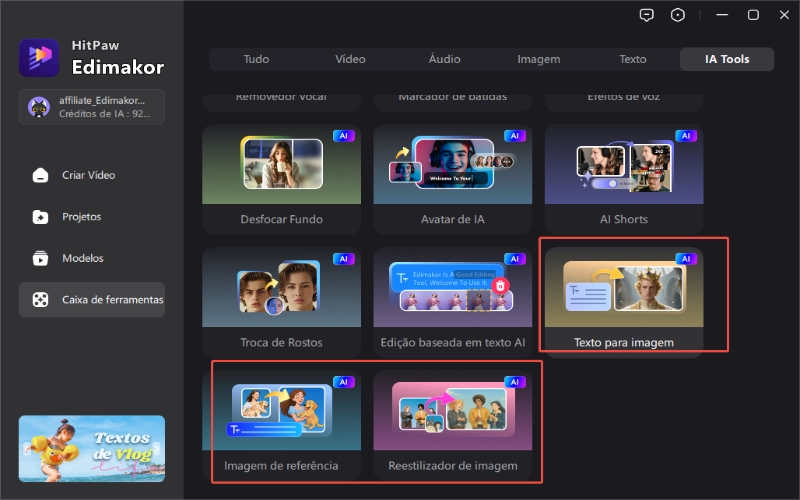
Task: Switch to the Imagem tab
Action: pos(539,59)
